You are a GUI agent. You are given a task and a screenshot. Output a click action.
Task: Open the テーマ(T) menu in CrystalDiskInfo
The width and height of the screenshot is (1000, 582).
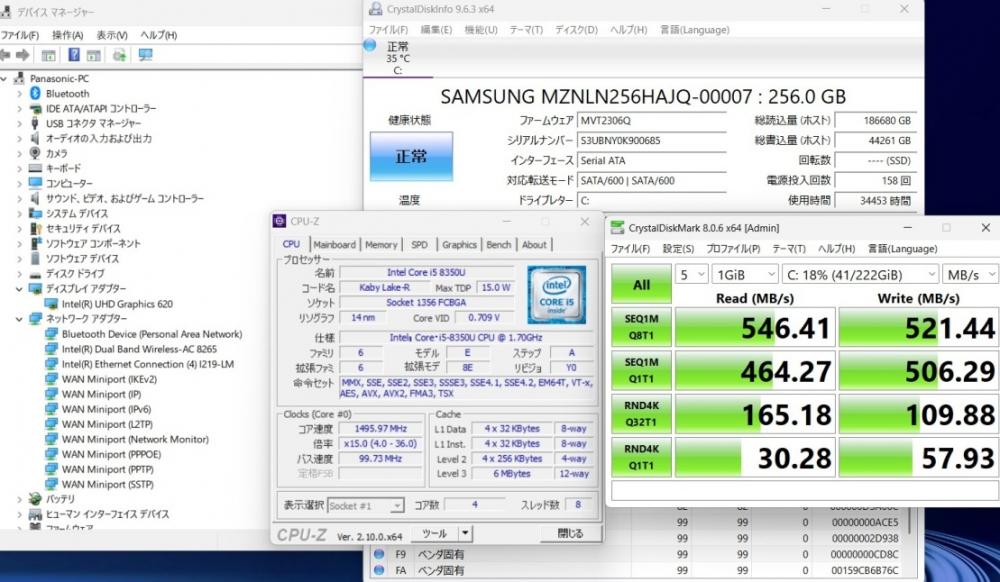[526, 30]
